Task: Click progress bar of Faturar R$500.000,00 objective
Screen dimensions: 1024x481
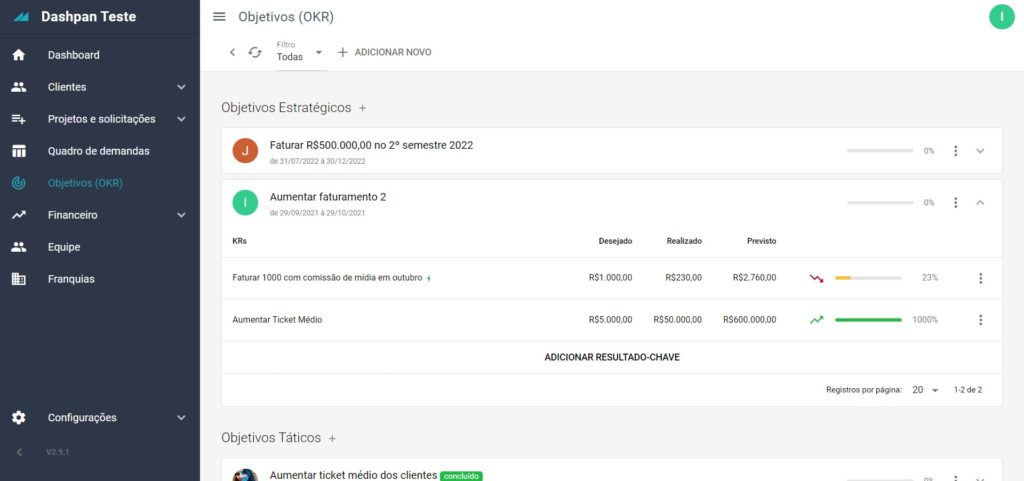Action: (880, 151)
